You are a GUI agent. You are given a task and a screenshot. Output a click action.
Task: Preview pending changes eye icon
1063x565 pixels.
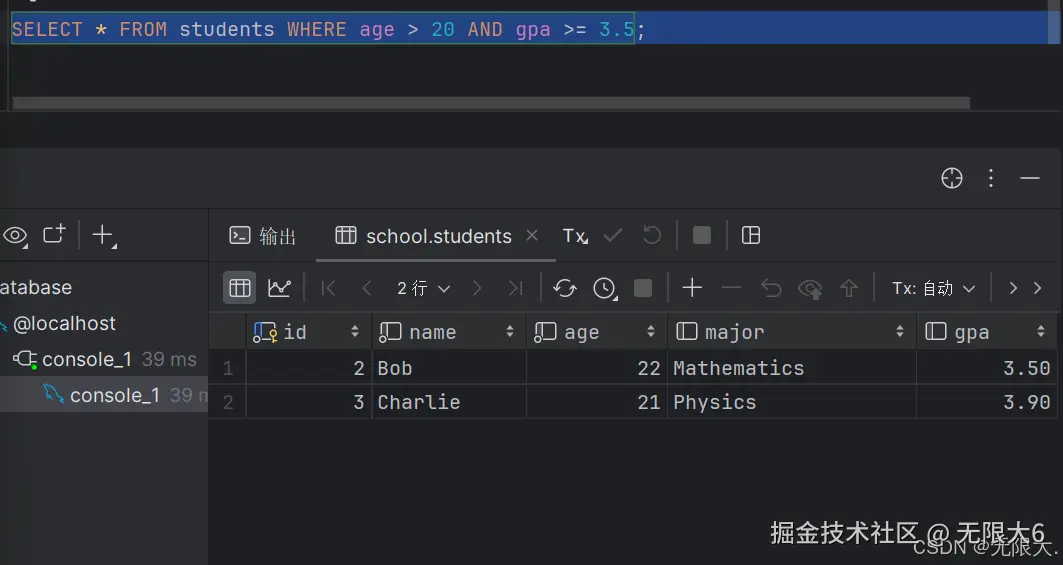(810, 289)
